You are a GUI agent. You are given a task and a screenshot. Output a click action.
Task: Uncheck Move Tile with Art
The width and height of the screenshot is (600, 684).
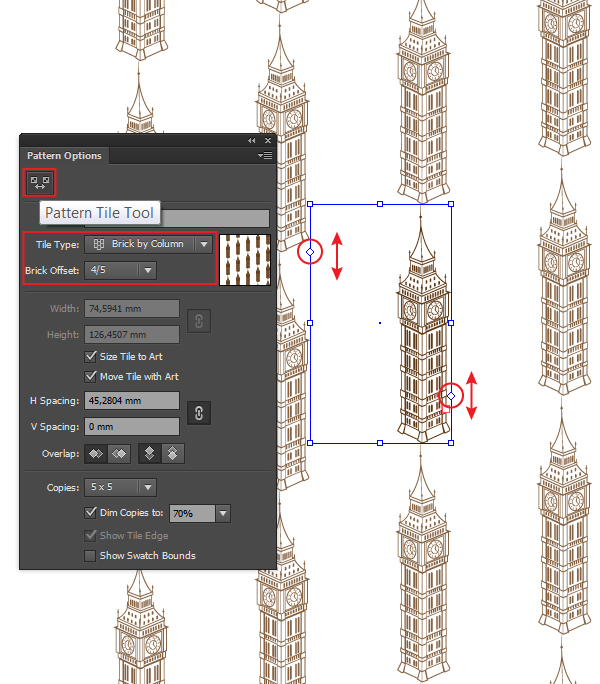[x=90, y=376]
